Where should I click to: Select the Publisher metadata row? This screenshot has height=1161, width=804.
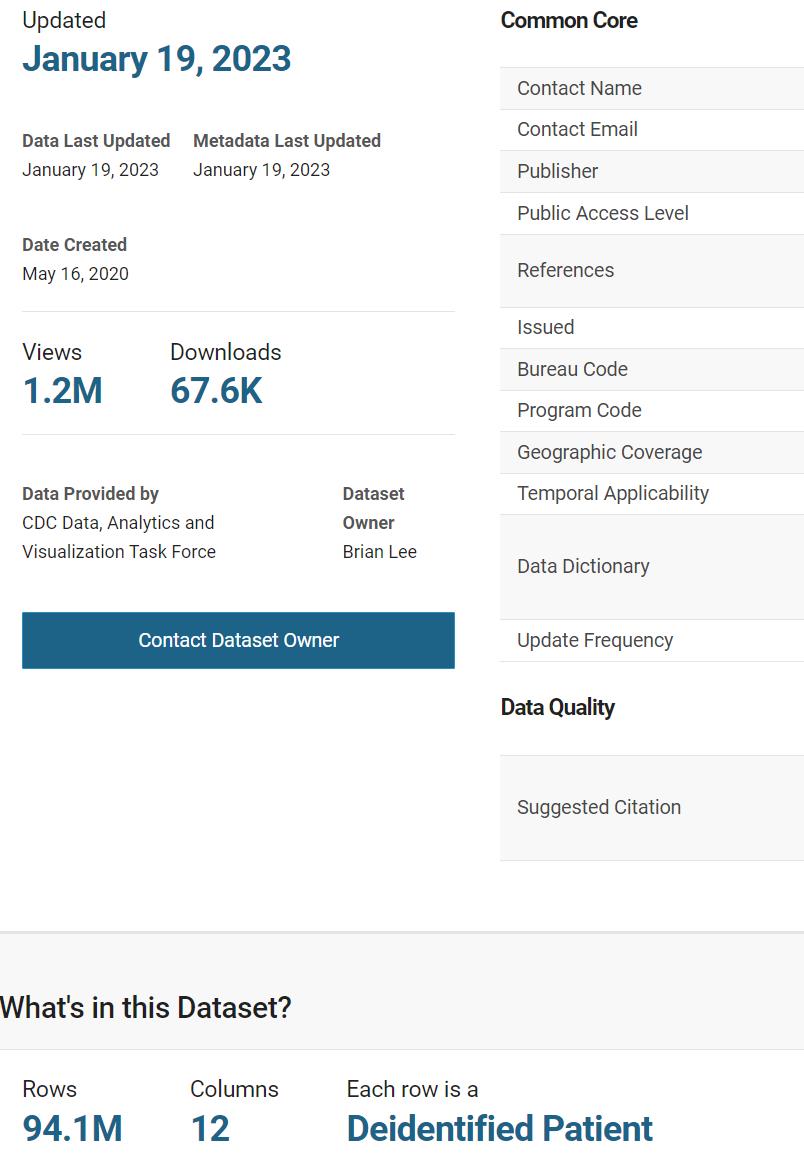point(557,171)
